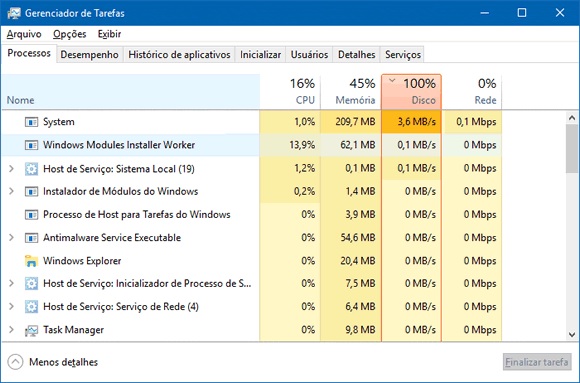Viewport: 580px width, 383px height.
Task: Expand Host de Serviço: Serviço de Rede (4)
Action: (x=11, y=307)
